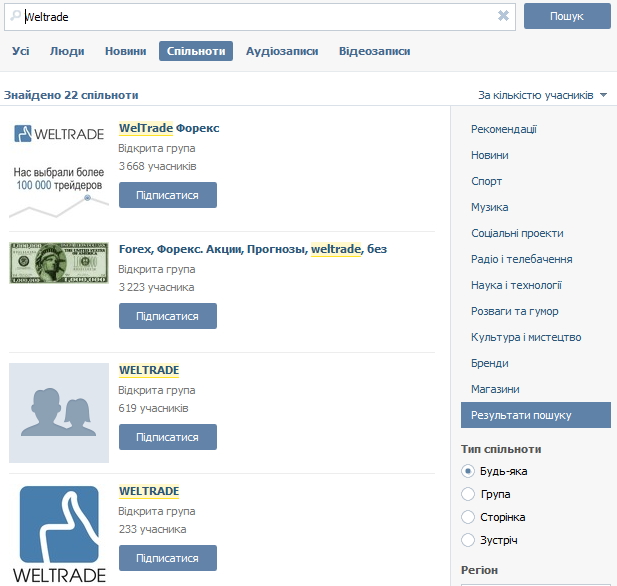Select Результати пошуку sidebar item

point(536,415)
